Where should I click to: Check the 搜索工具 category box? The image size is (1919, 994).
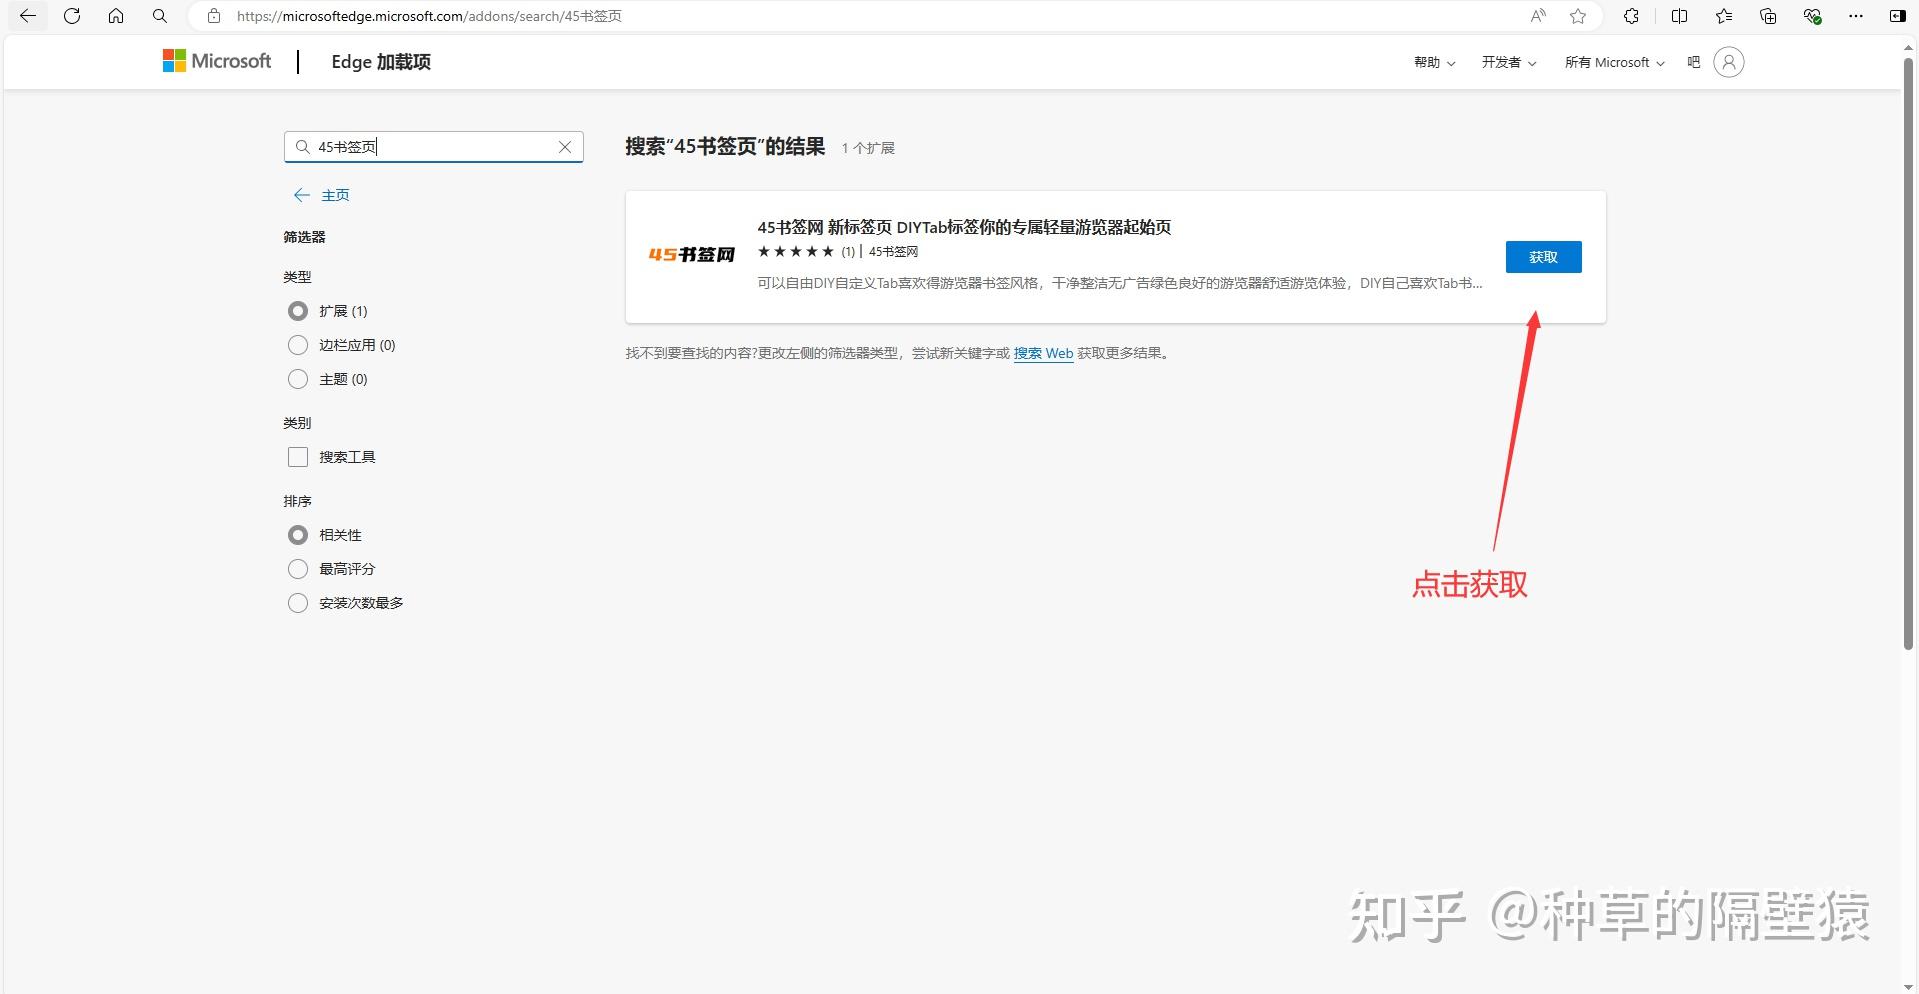pyautogui.click(x=298, y=457)
